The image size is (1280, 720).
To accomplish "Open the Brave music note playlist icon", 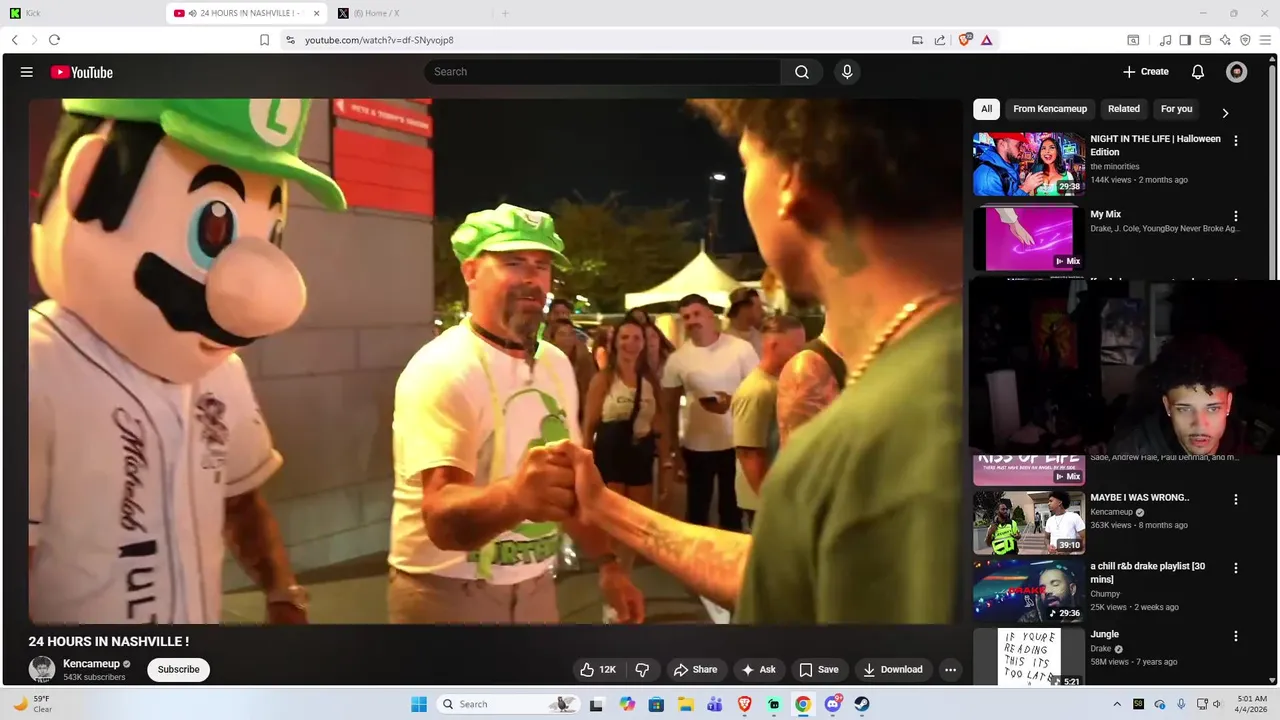I will [x=1165, y=40].
